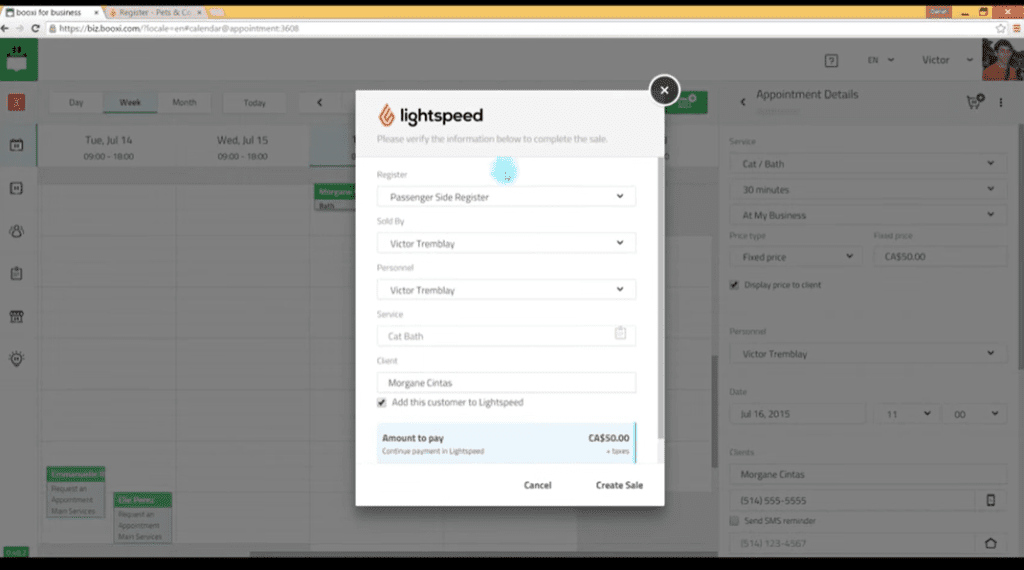Open the three-dot more options menu
Screen dimensions: 1024x570
(x=1000, y=103)
